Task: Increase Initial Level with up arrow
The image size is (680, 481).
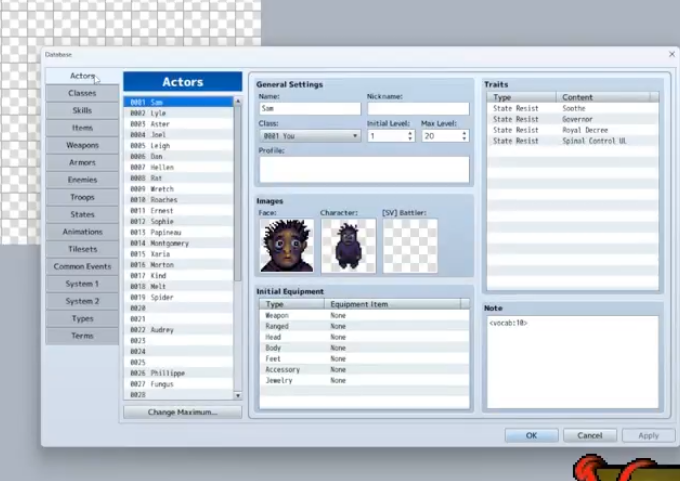Action: (410, 133)
